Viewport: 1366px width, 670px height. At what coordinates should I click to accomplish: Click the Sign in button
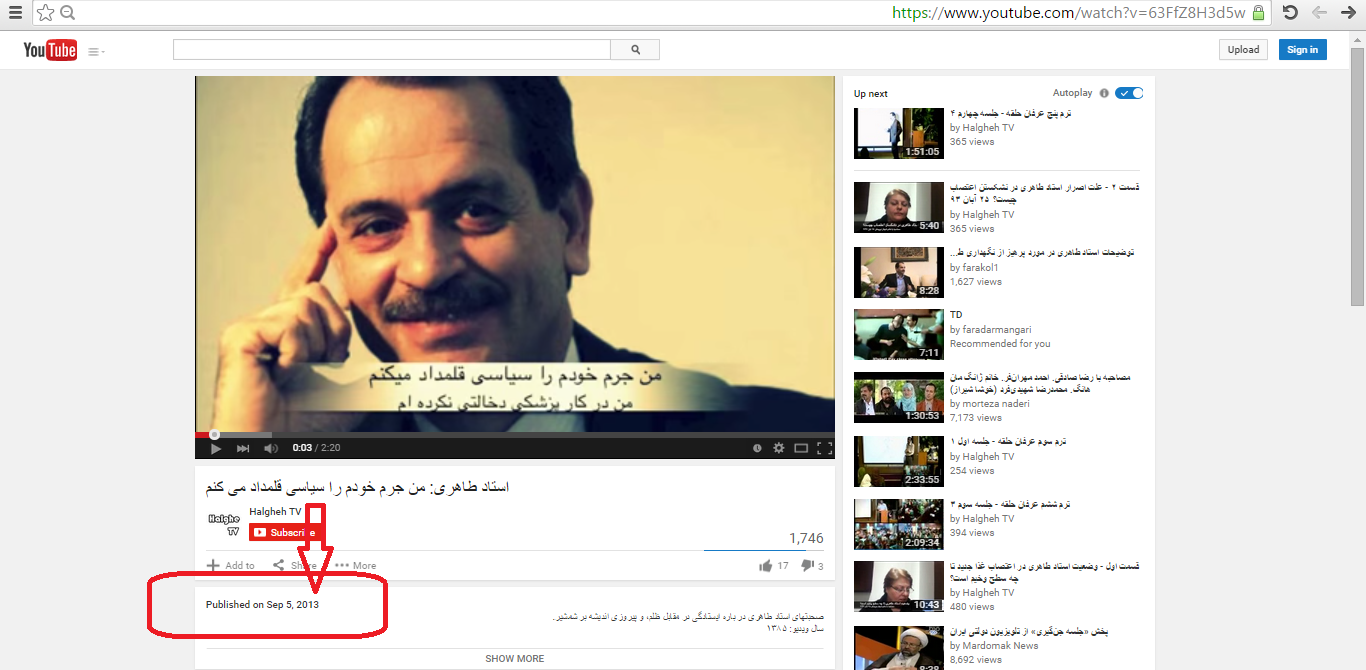tap(1302, 48)
